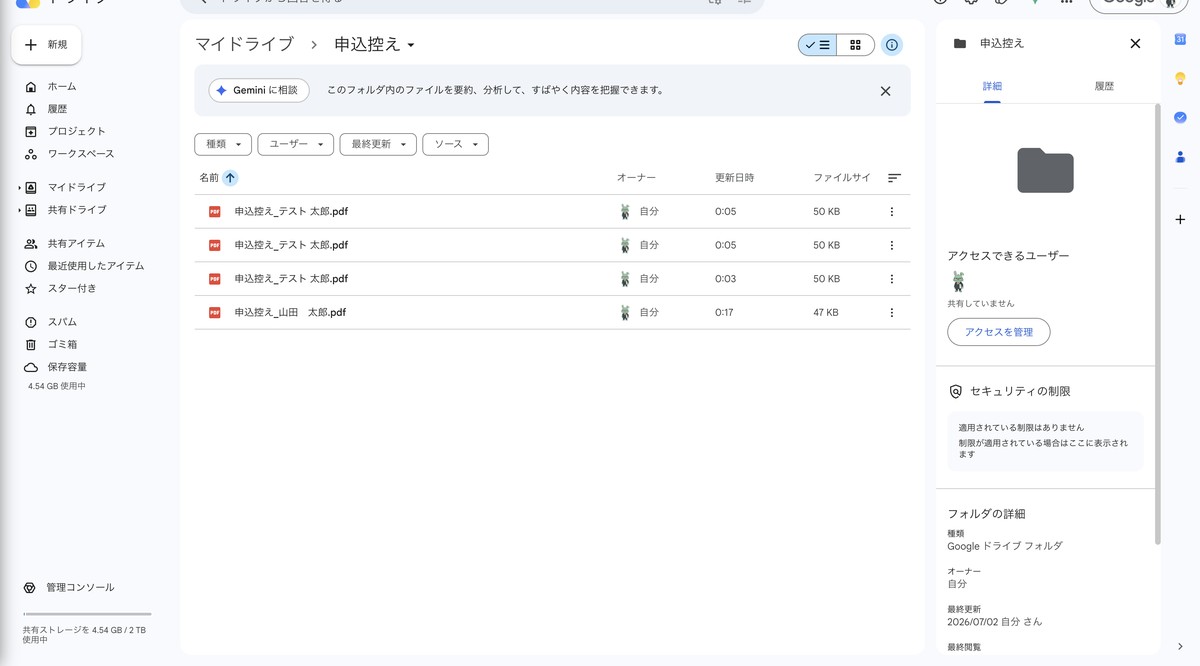Screen dimensions: 1200x666
Task: Open 申込控え breadcrumb dropdown menu
Action: [375, 45]
